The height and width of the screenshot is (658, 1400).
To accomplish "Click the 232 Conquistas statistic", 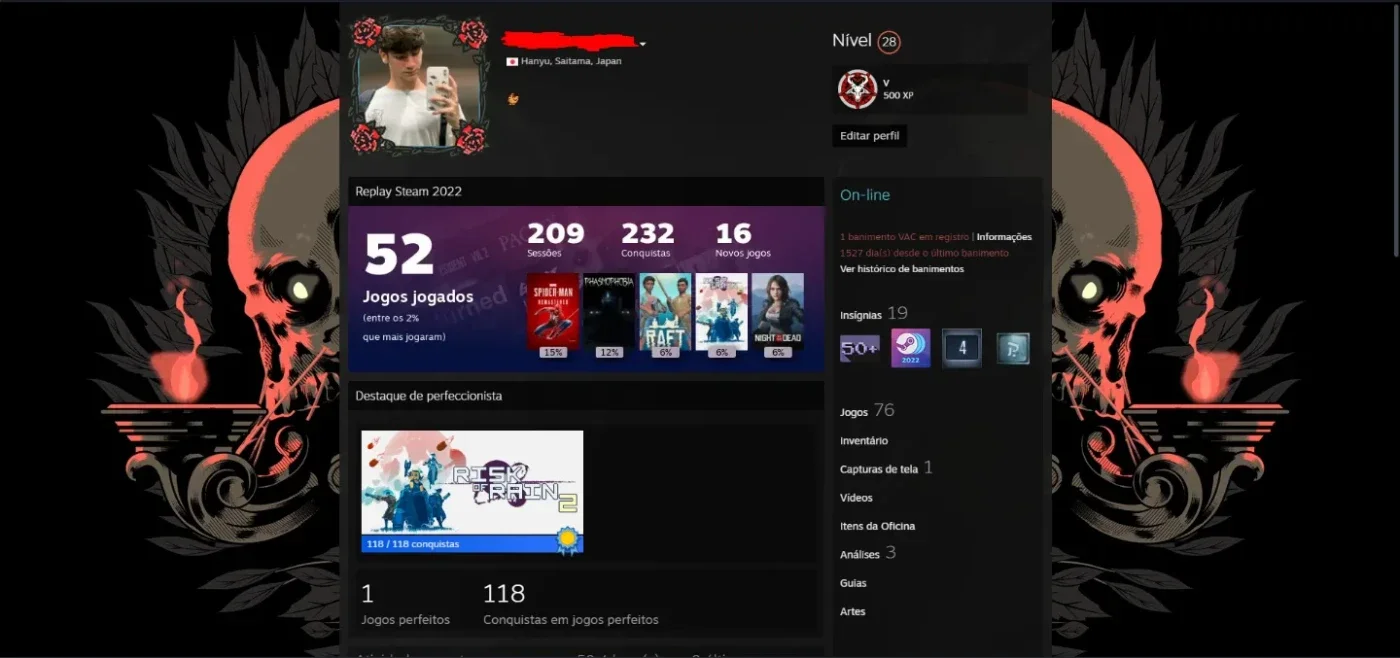I will [647, 241].
